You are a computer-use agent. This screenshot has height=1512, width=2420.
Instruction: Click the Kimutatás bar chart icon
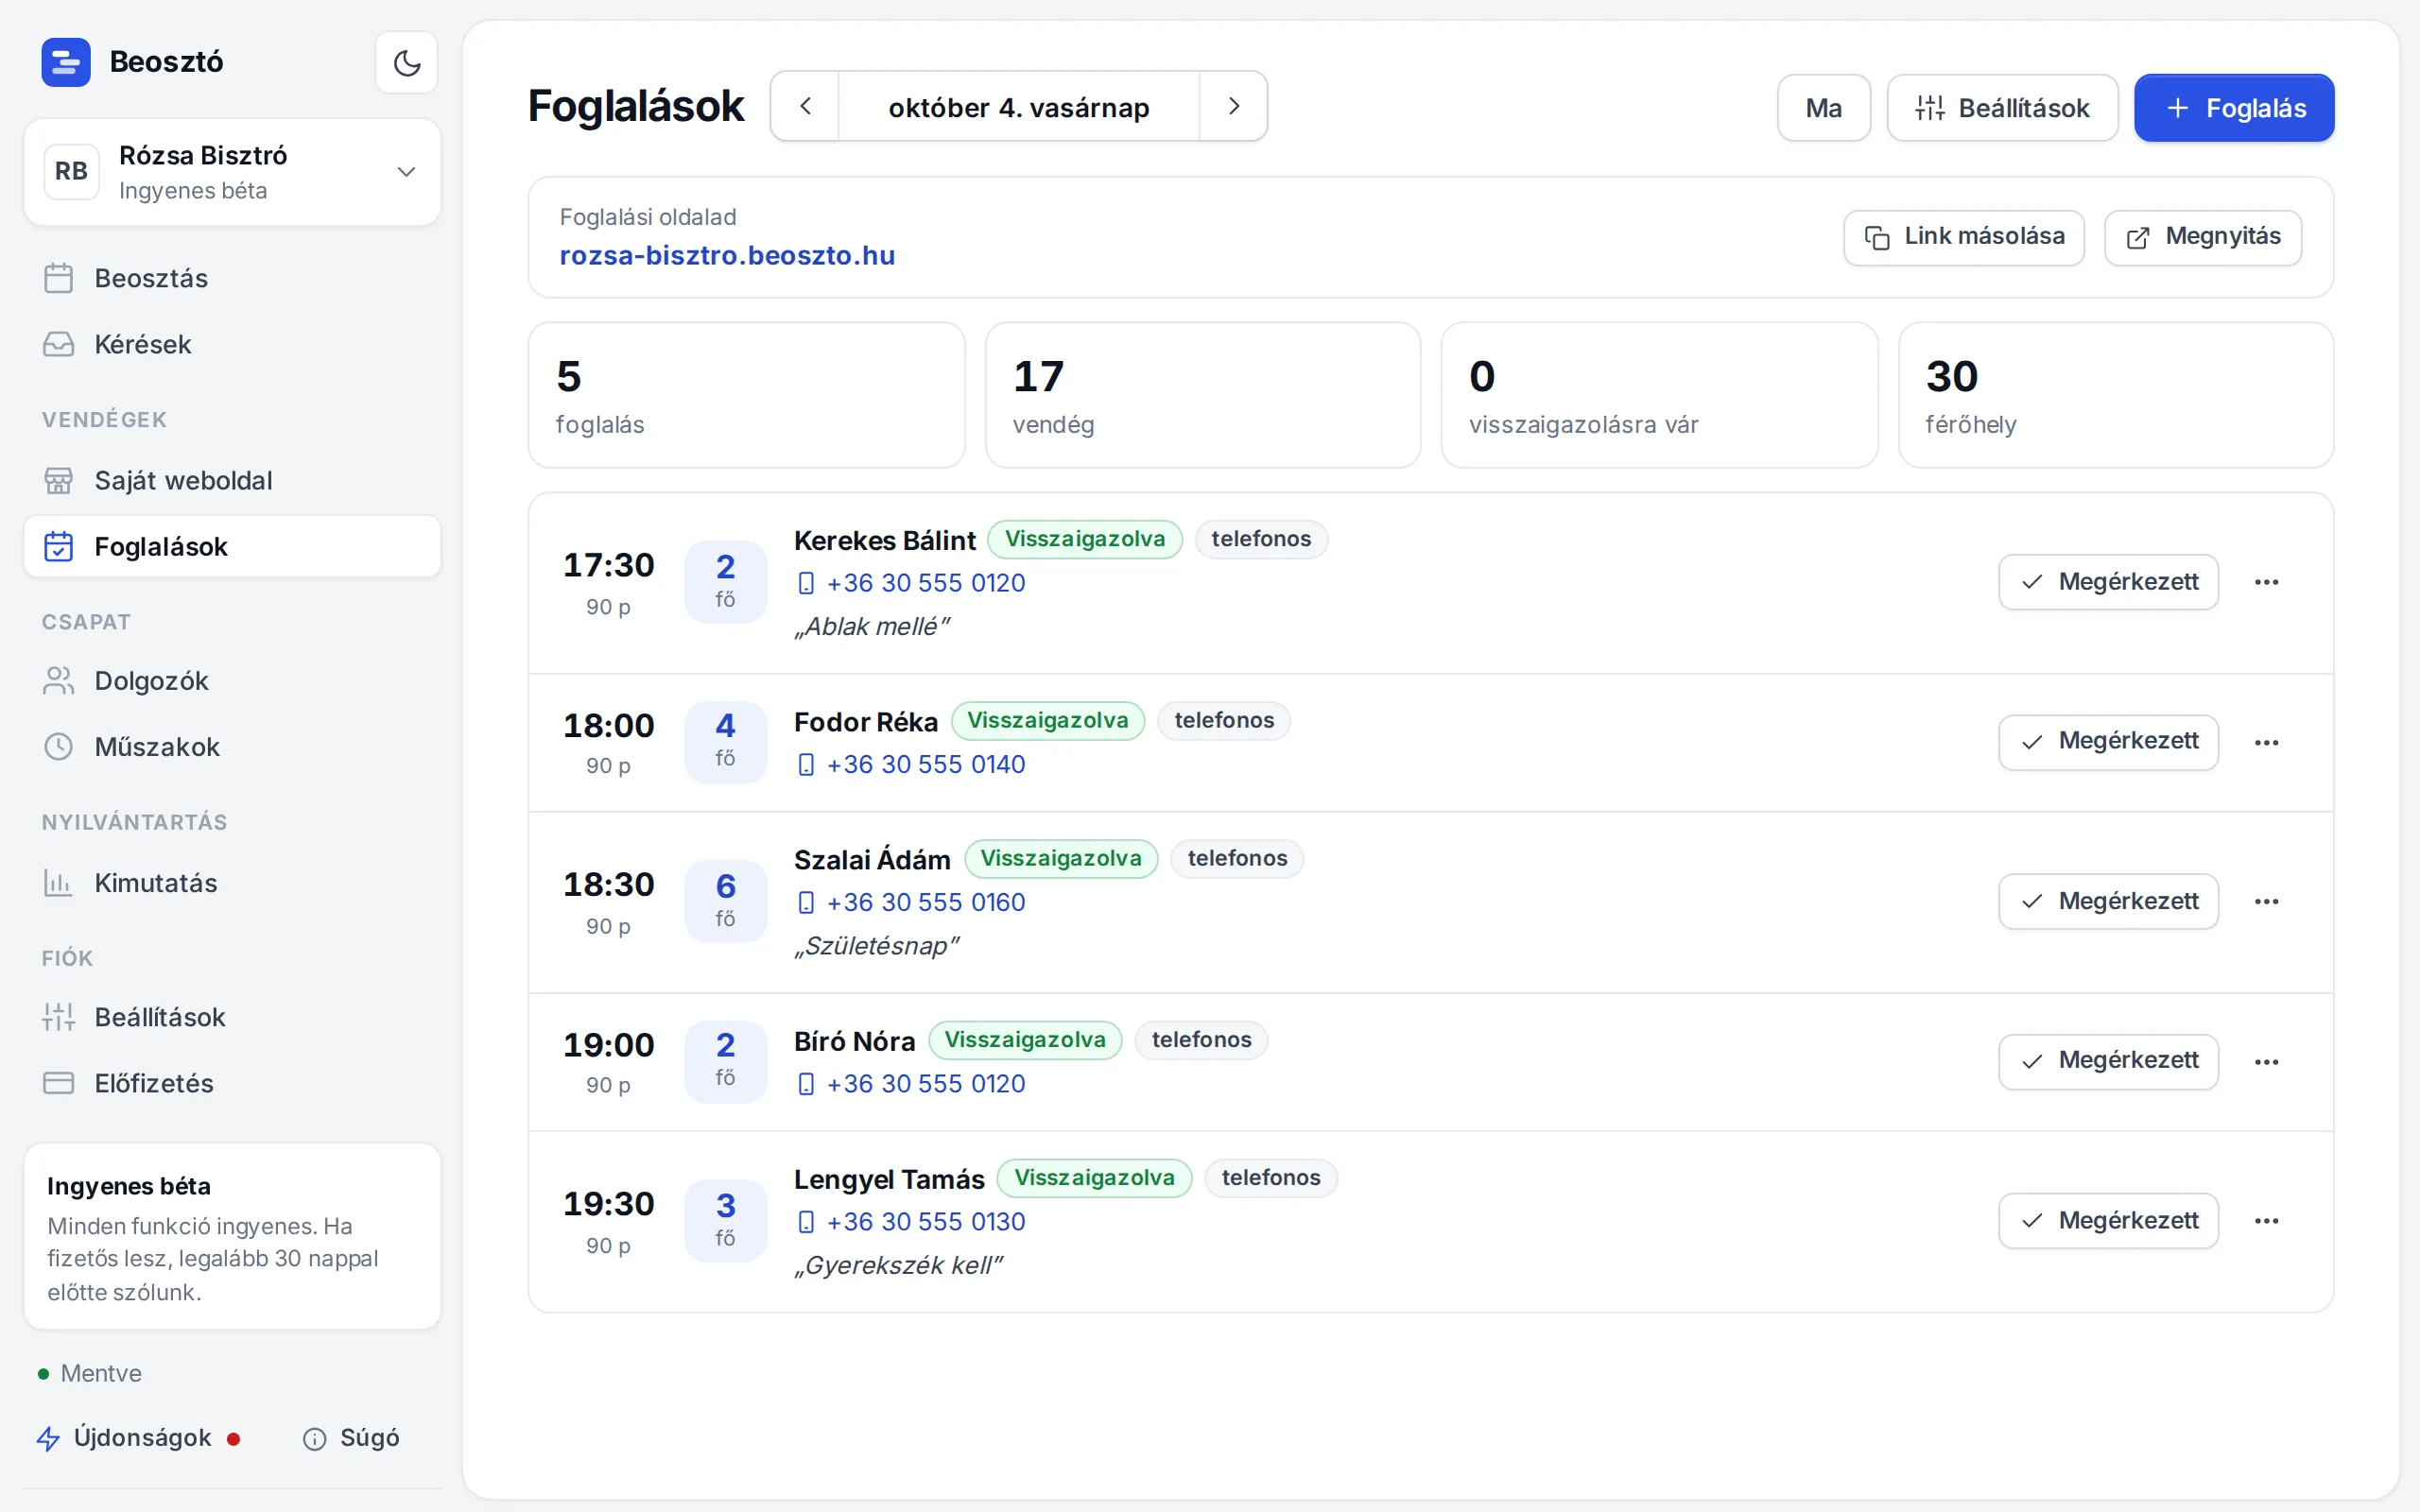point(59,883)
